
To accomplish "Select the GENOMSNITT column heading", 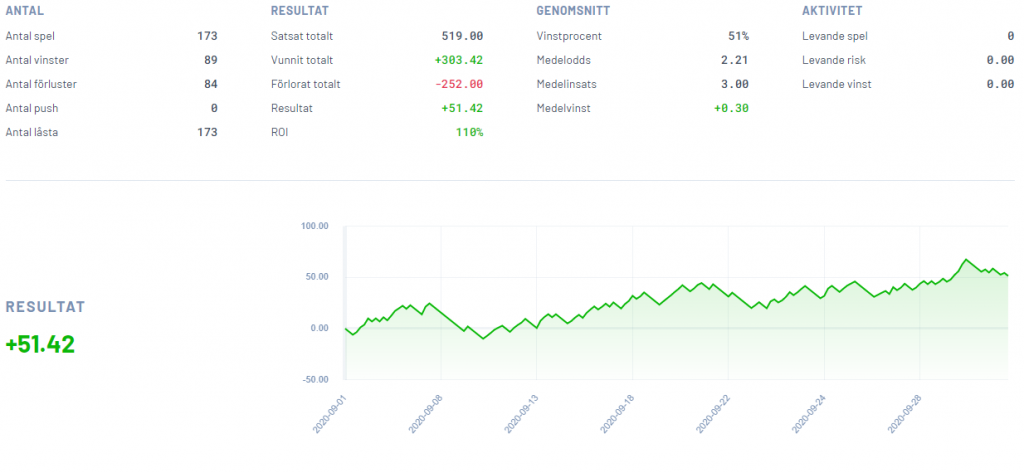I will point(574,11).
